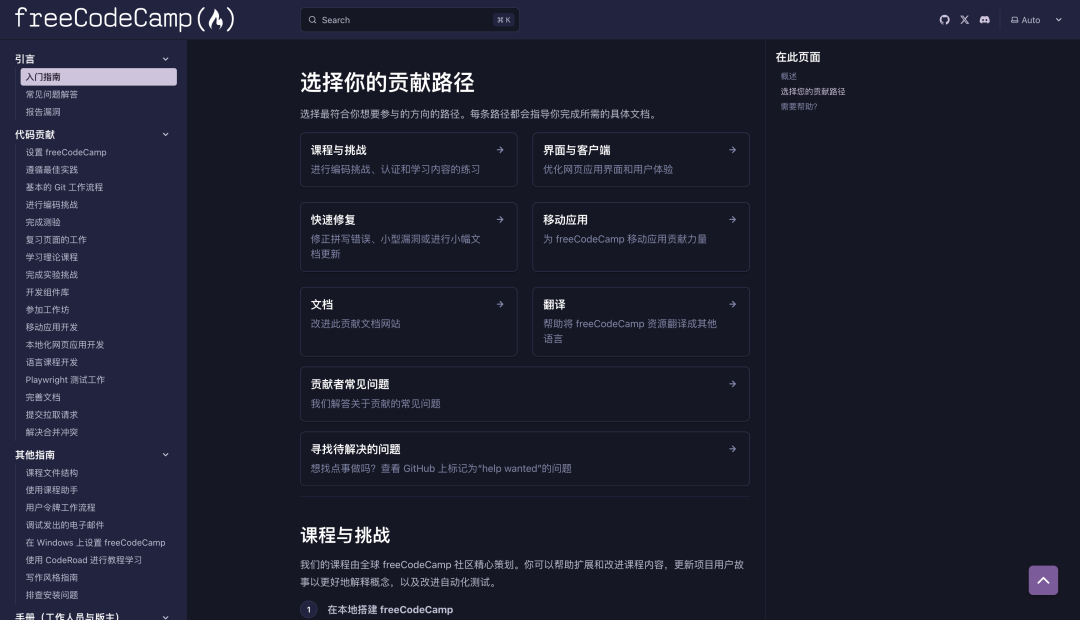The height and width of the screenshot is (620, 1080).
Task: Click the arrow on 贡献者常见问题 card
Action: (x=732, y=384)
